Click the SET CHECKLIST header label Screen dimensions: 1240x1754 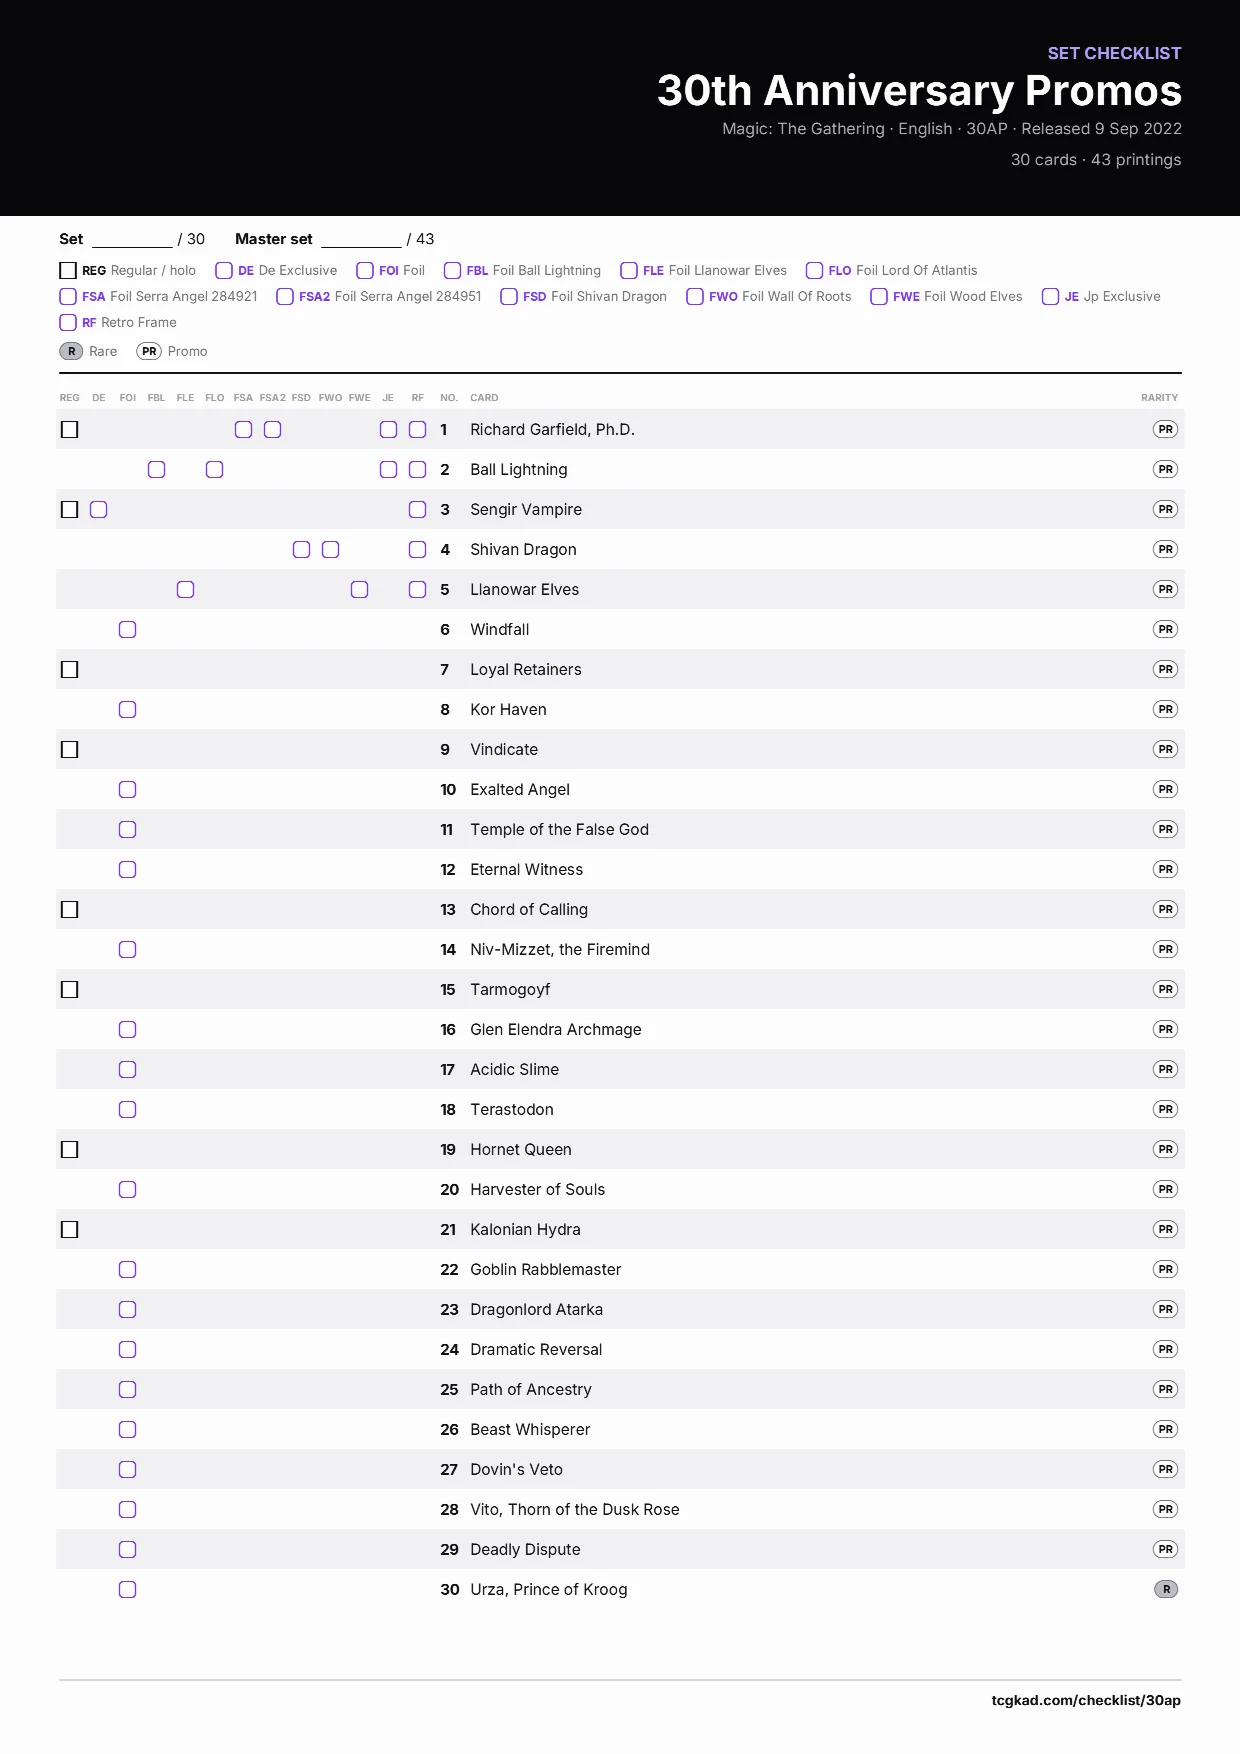click(1114, 53)
